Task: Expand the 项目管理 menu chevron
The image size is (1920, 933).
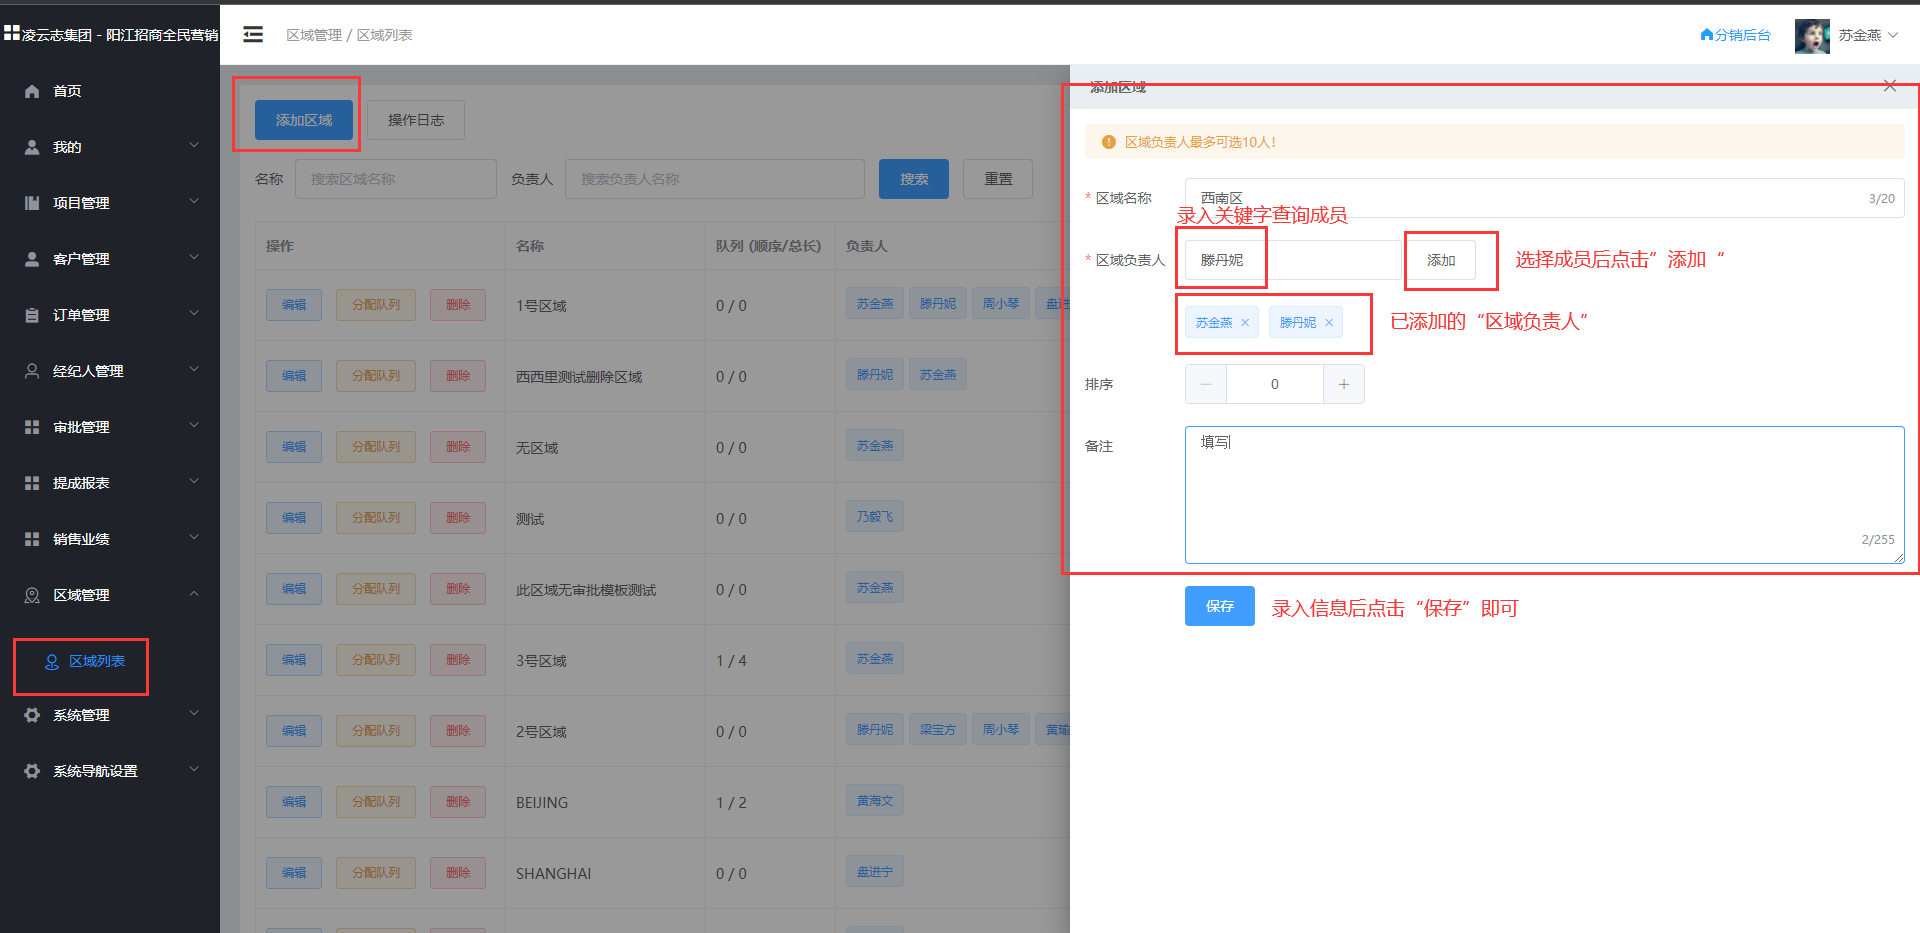Action: coord(194,202)
